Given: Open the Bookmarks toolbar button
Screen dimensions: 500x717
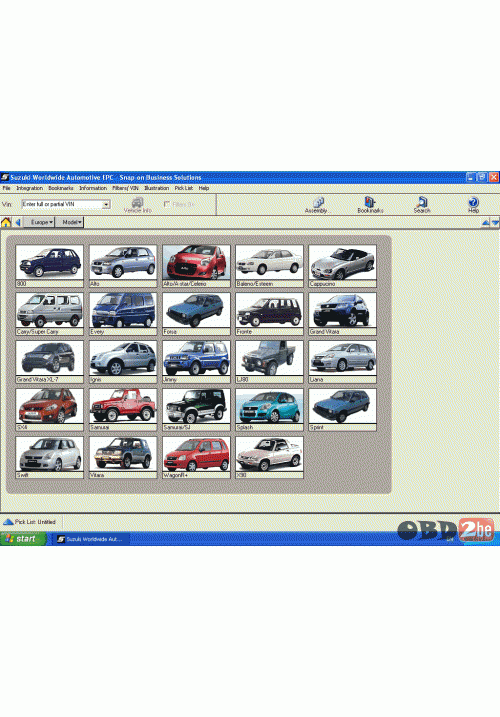Looking at the screenshot, I should [x=370, y=205].
